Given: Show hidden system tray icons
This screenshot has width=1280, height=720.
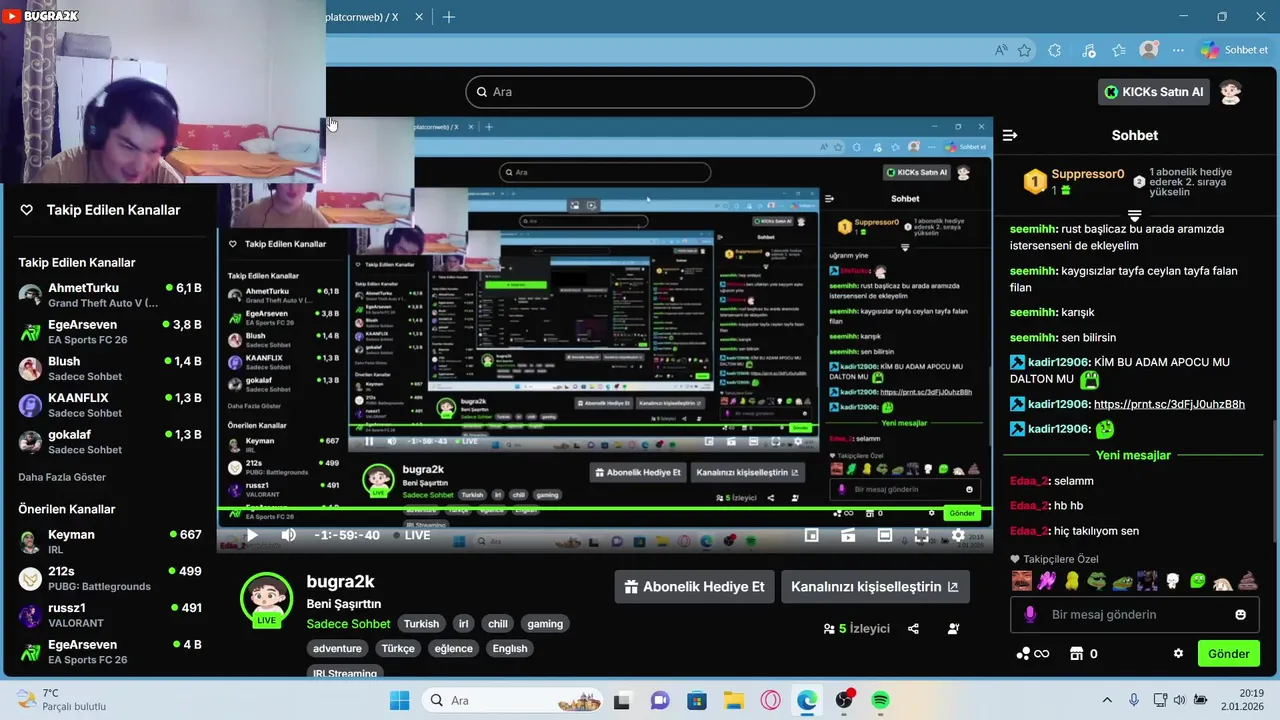Looking at the screenshot, I should 1106,700.
